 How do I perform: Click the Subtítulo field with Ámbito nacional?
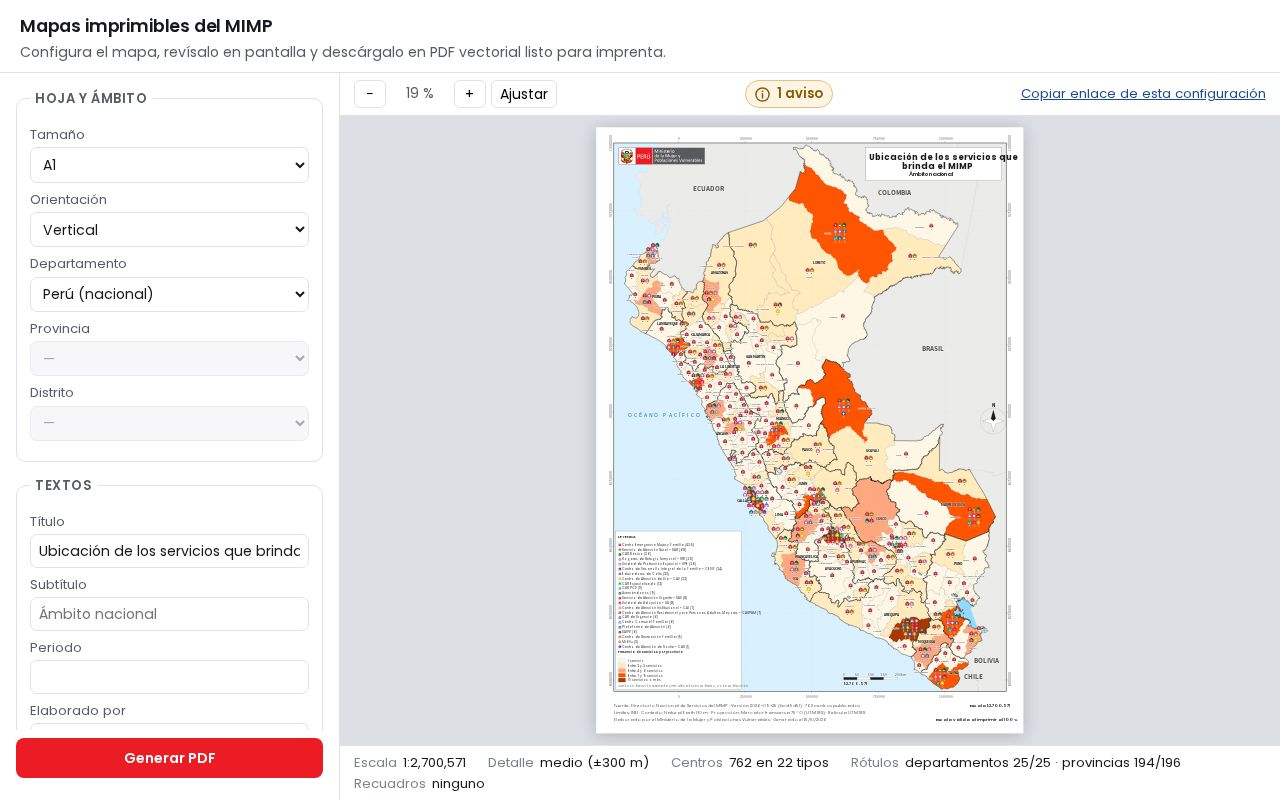pyautogui.click(x=169, y=614)
